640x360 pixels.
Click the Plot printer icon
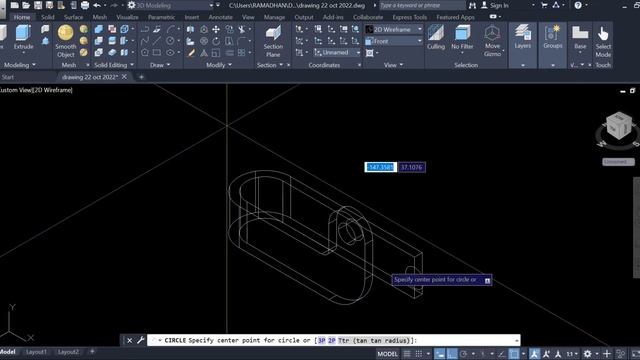click(85, 5)
